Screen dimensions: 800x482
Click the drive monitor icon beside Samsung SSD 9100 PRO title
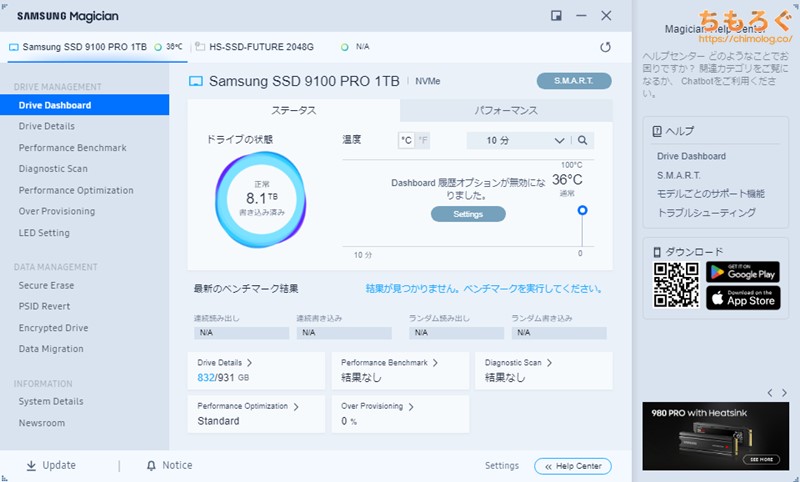[x=196, y=81]
